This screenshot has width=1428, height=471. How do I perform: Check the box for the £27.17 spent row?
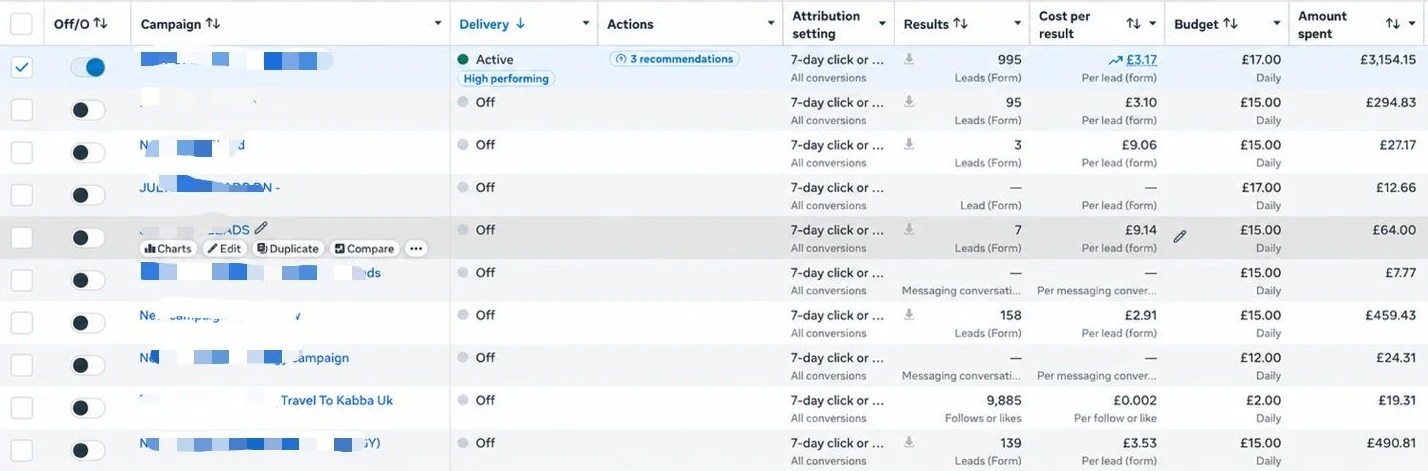(x=22, y=152)
